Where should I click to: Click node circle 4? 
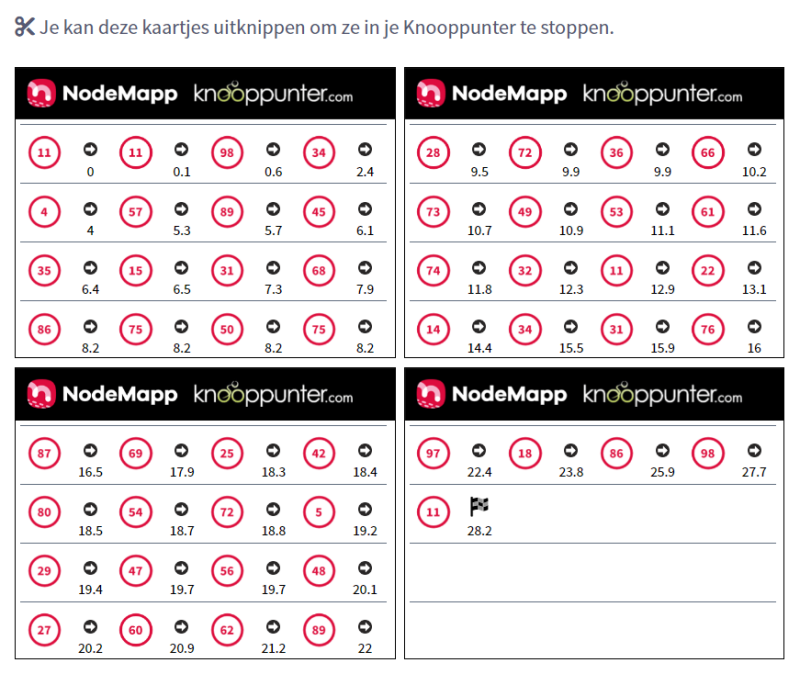point(43,212)
